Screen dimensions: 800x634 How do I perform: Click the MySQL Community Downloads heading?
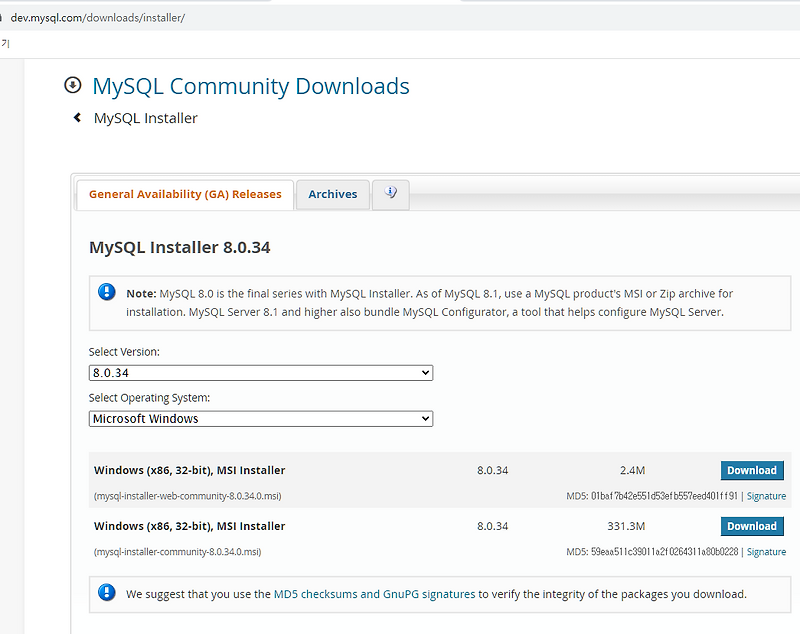coord(250,86)
